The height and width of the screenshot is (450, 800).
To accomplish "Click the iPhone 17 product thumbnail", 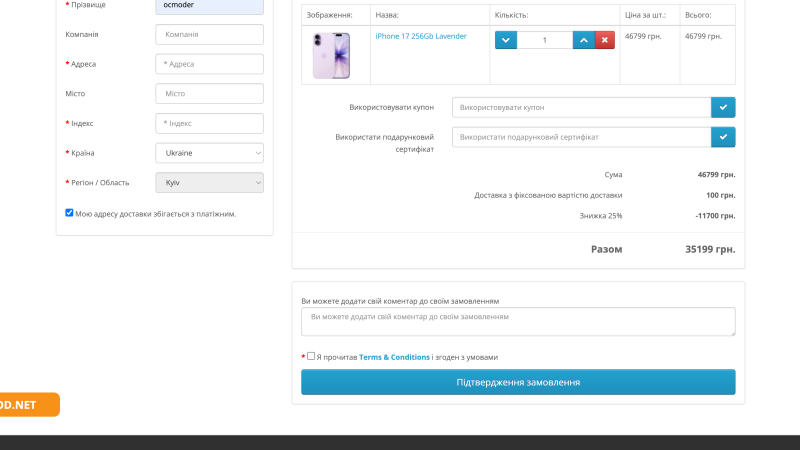I will pos(332,55).
